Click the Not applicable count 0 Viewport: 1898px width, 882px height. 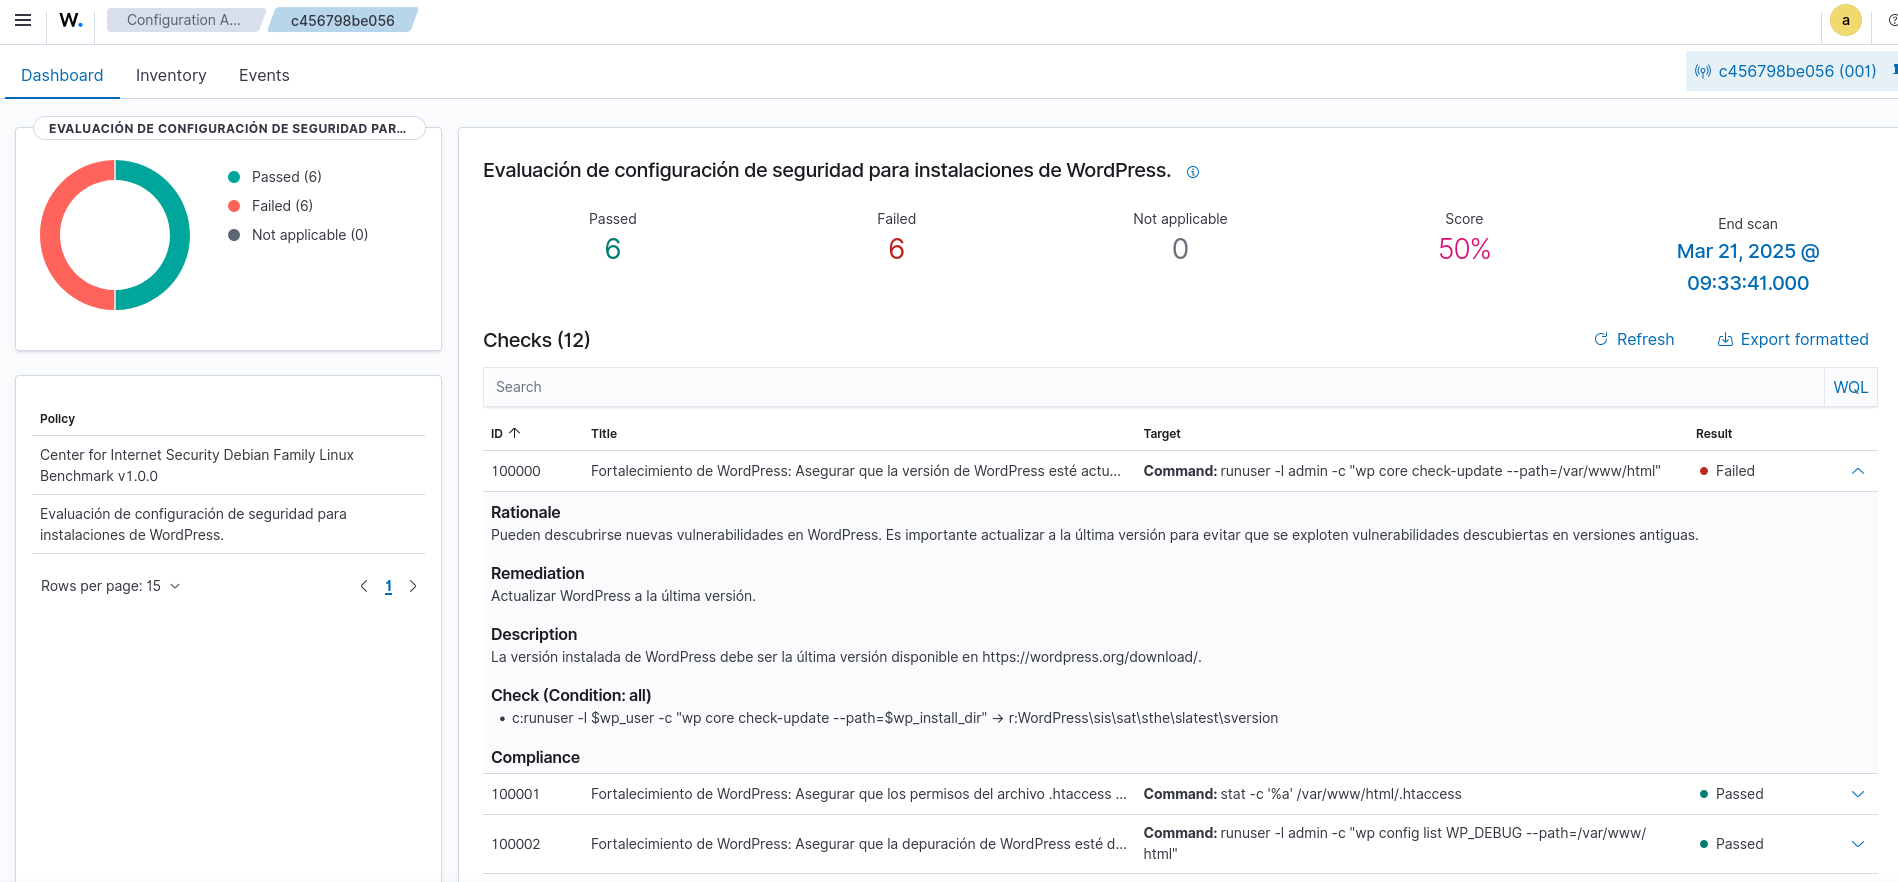click(1180, 249)
